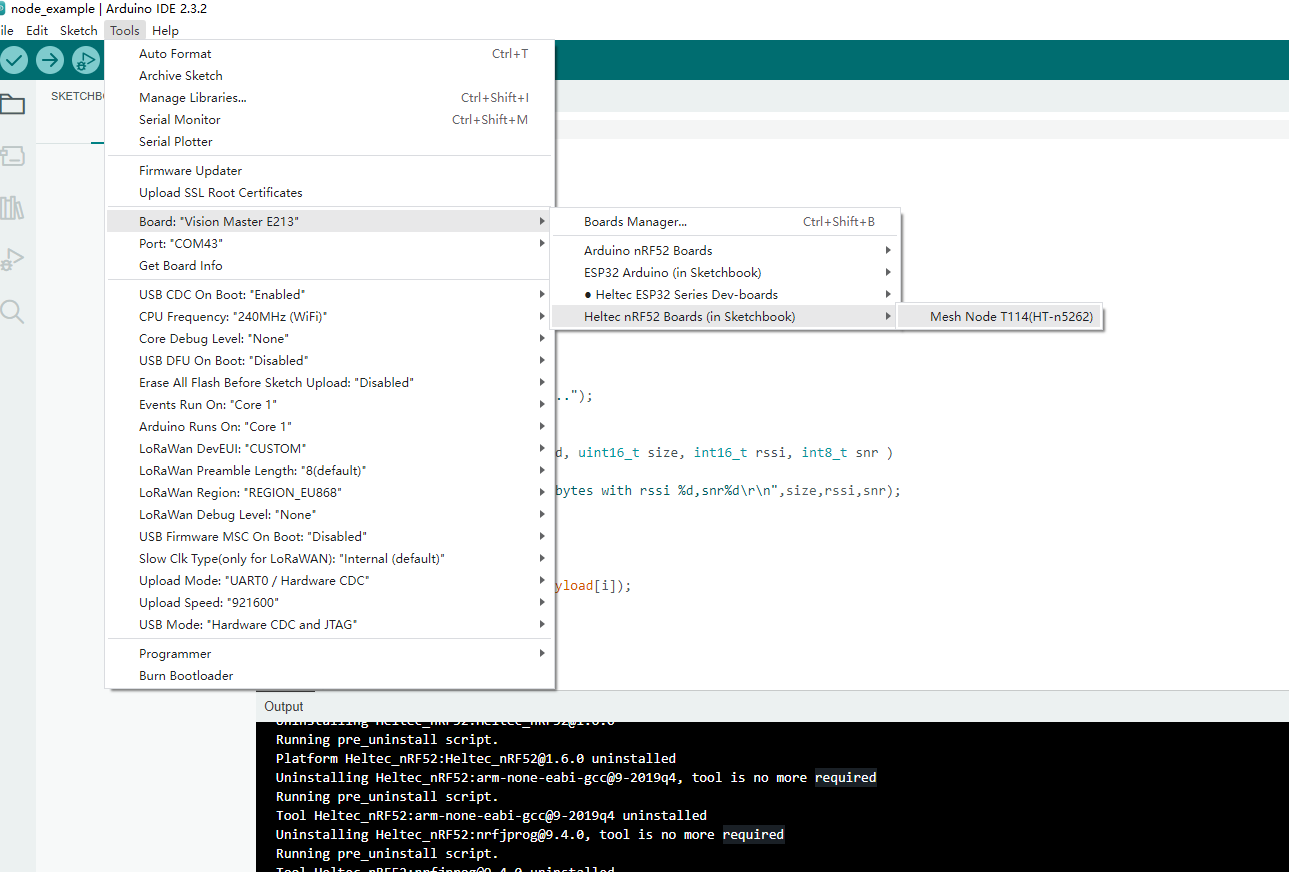Select Heltec ESP32 Series Dev-boards entry

coord(680,295)
